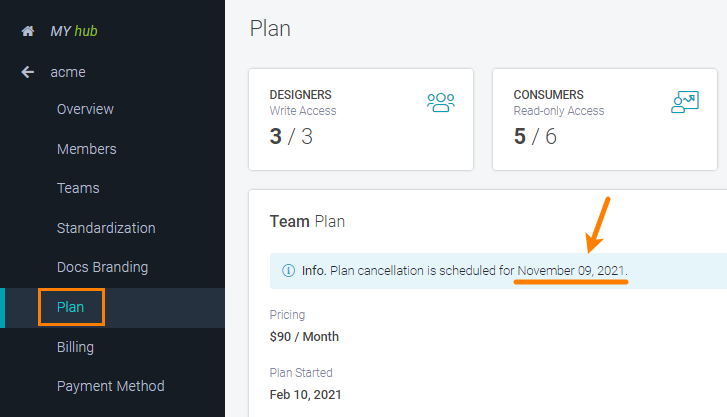Select the acme organization name
Image resolution: width=727 pixels, height=417 pixels.
[x=68, y=72]
